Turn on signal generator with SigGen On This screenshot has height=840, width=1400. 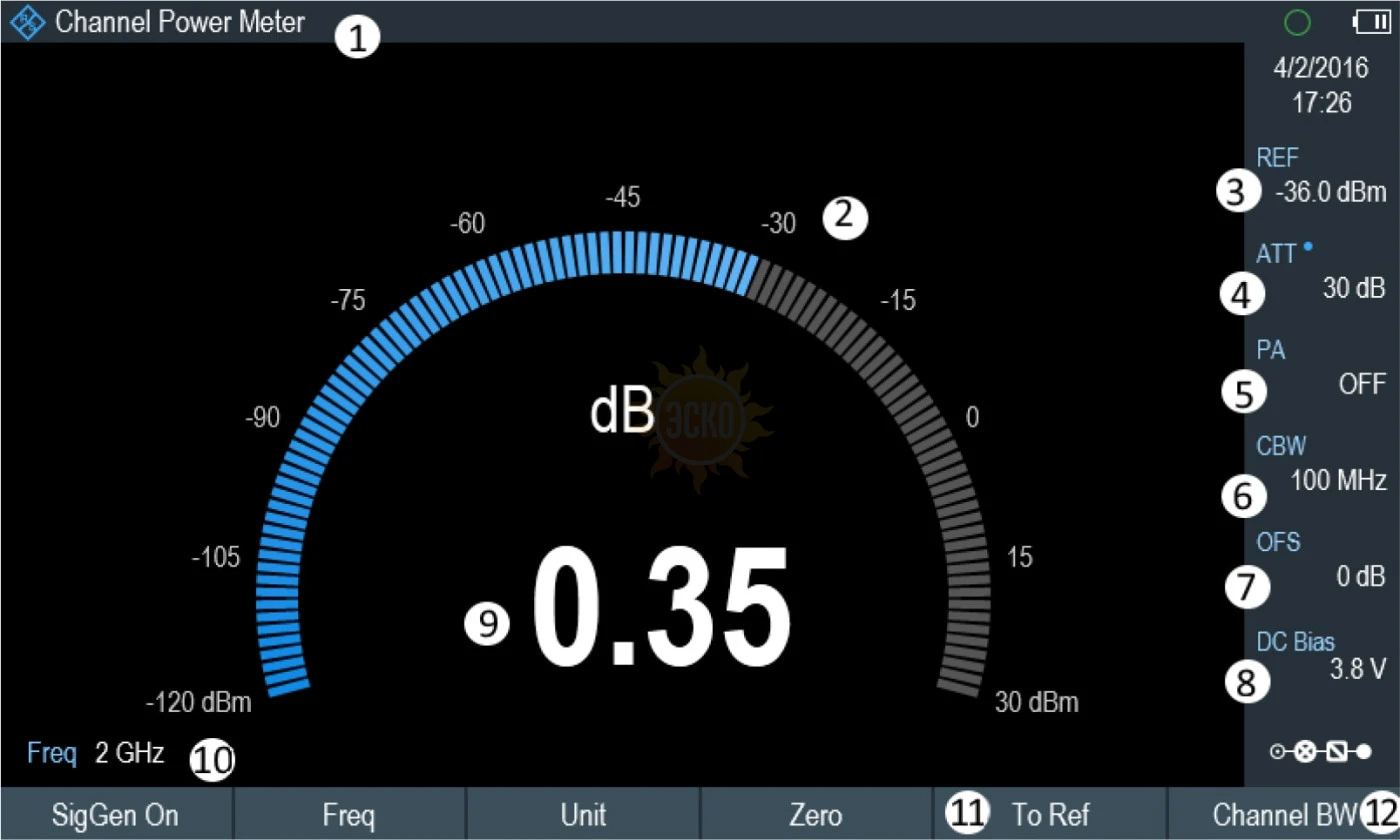click(116, 815)
